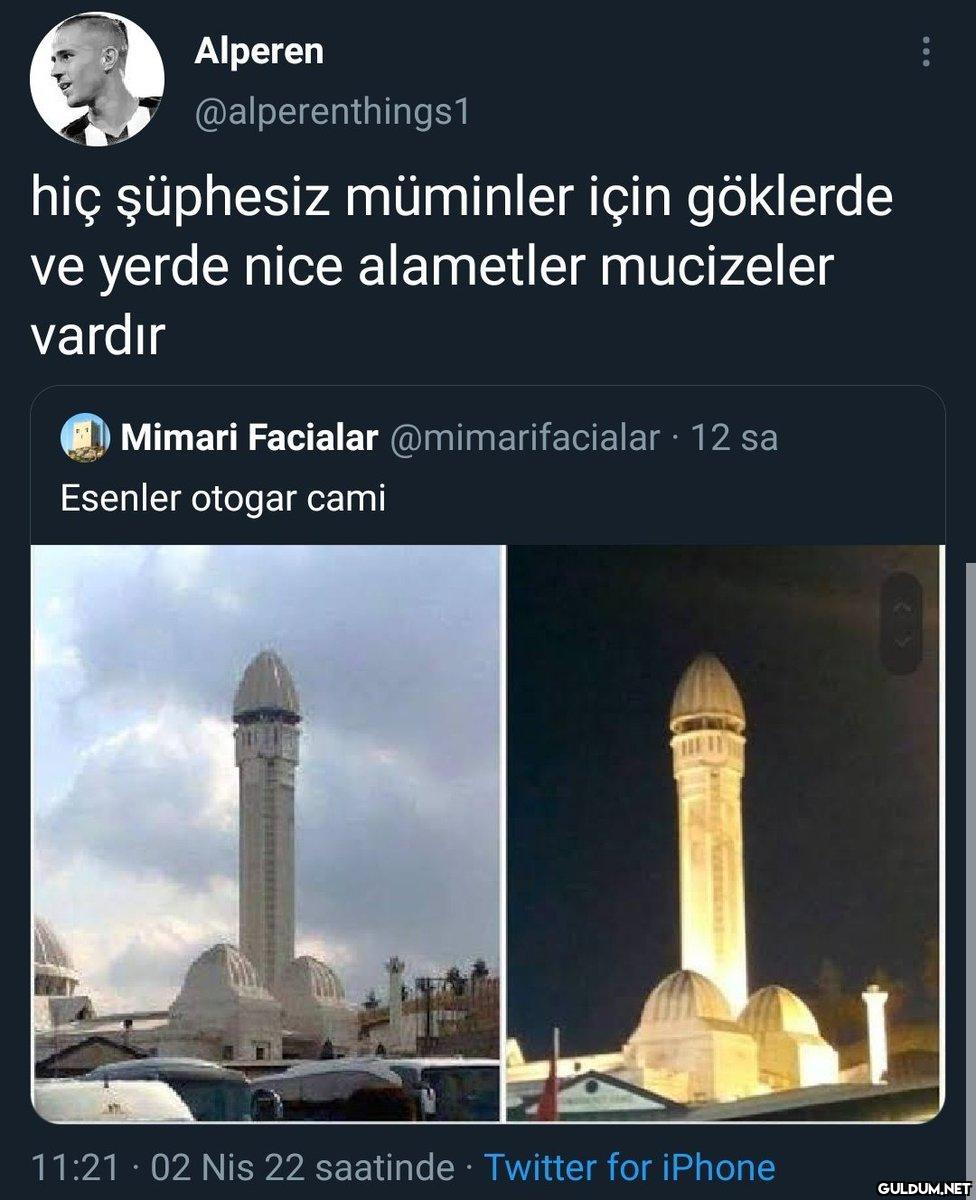Open the Twitter for iPhone source link
Image resolution: width=976 pixels, height=1200 pixels.
click(629, 1167)
